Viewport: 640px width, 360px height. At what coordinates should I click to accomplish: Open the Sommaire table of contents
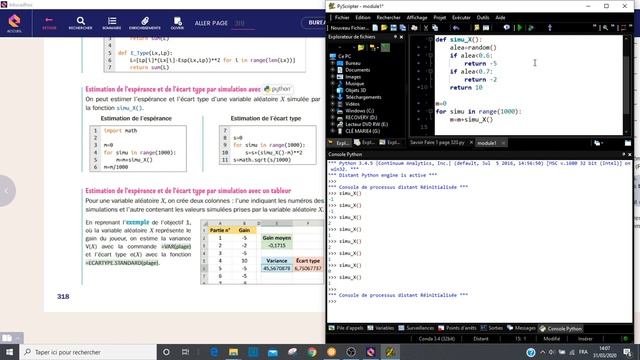[x=112, y=23]
